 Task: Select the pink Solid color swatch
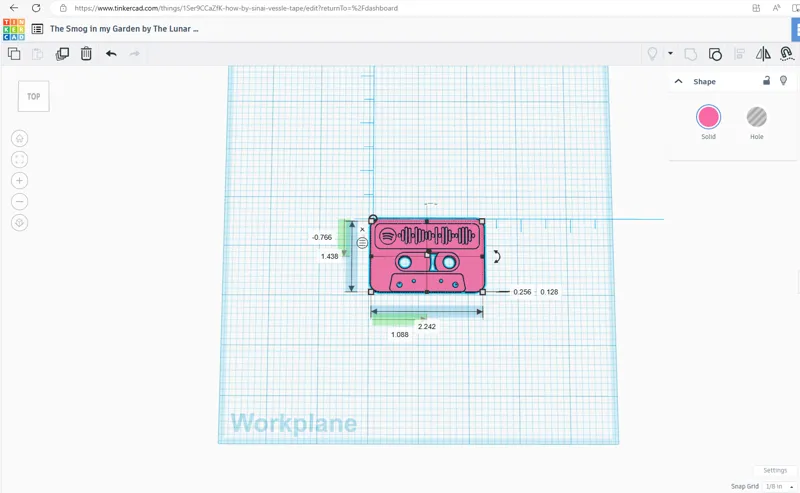pyautogui.click(x=709, y=117)
